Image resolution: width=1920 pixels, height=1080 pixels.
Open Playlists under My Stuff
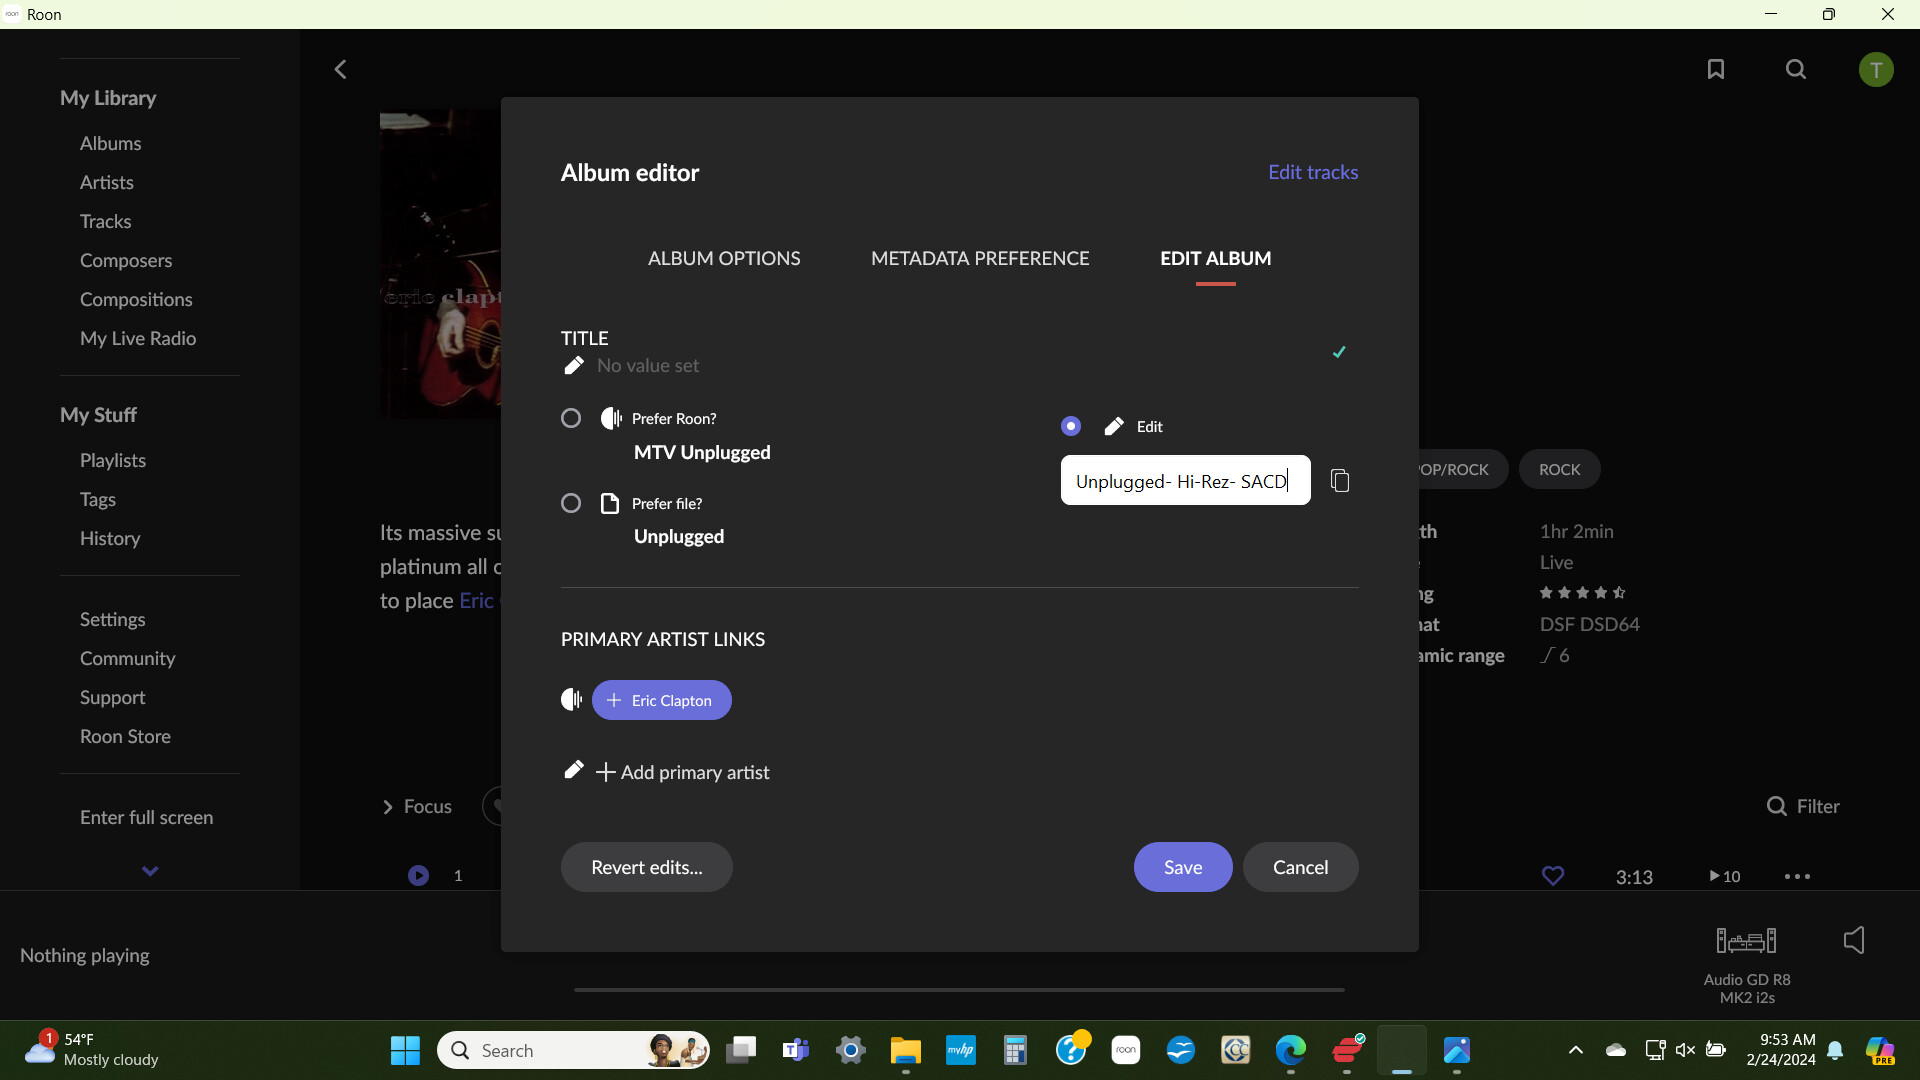click(113, 460)
